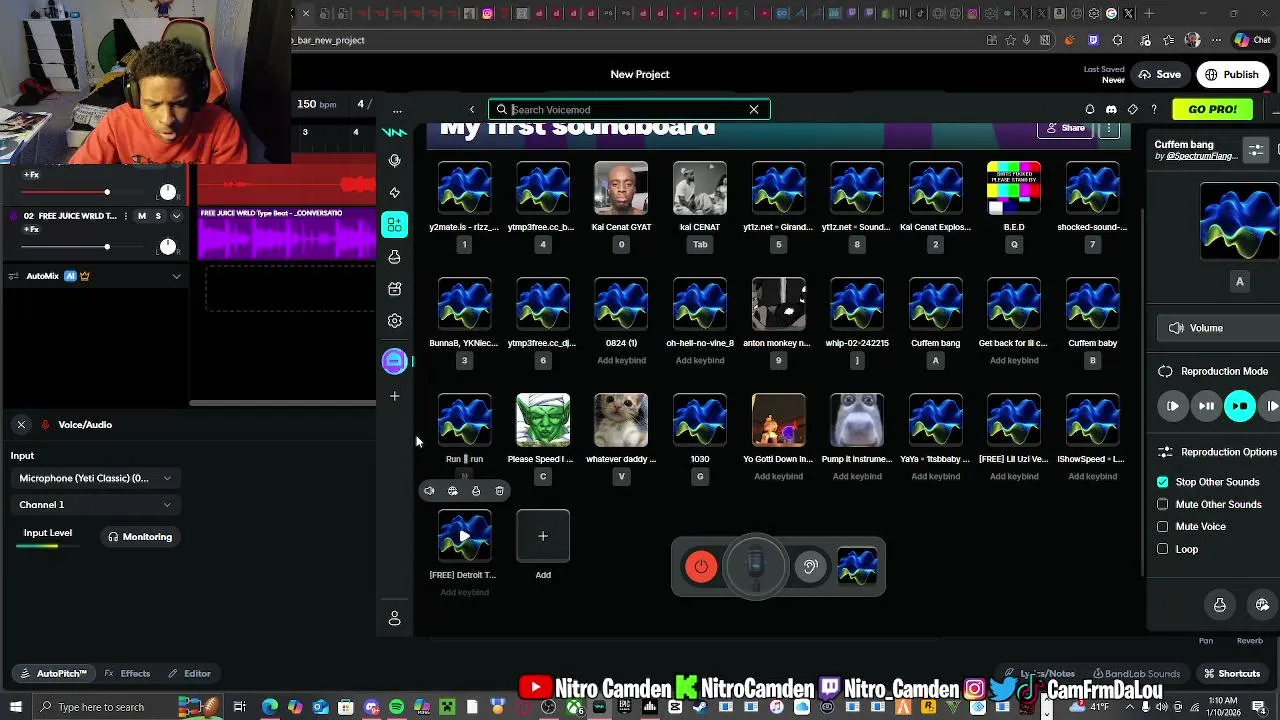
Task: Click the GO PRO! button
Action: (1212, 109)
